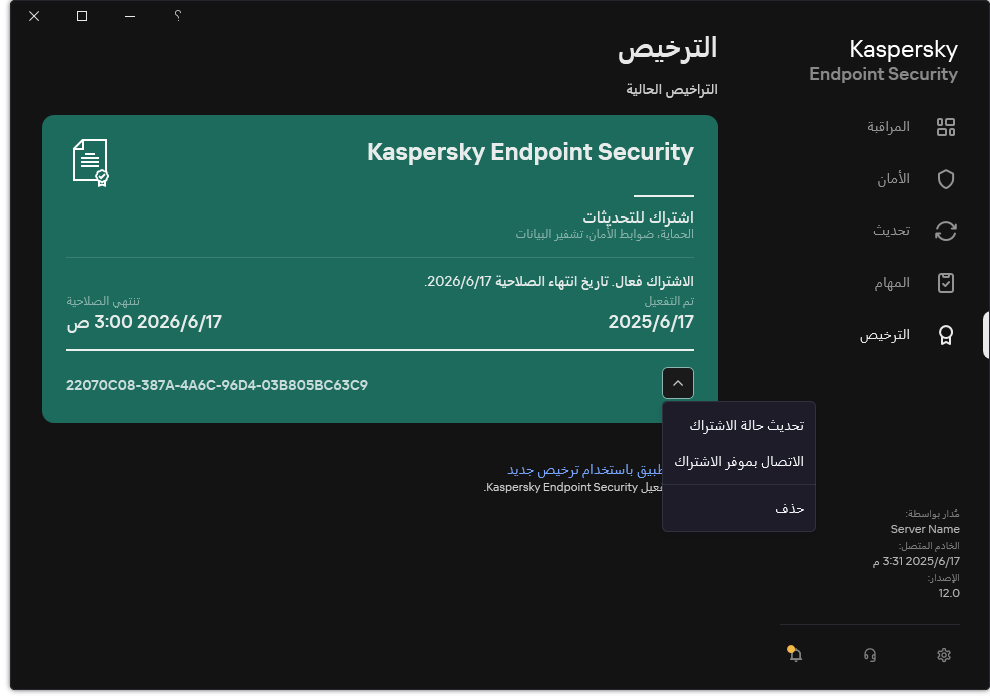Select الاتصال بموفر الاشتراك from the menu

pyautogui.click(x=738, y=461)
